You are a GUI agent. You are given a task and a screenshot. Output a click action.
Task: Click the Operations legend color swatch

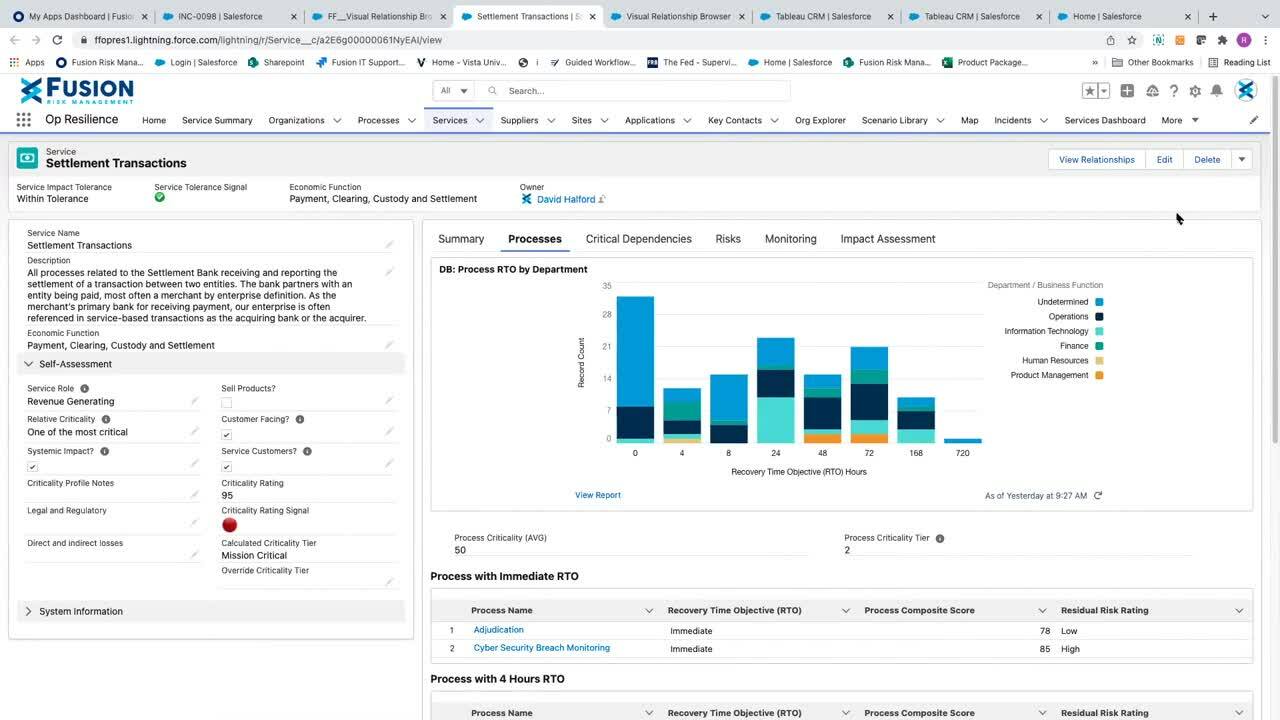(1099, 317)
